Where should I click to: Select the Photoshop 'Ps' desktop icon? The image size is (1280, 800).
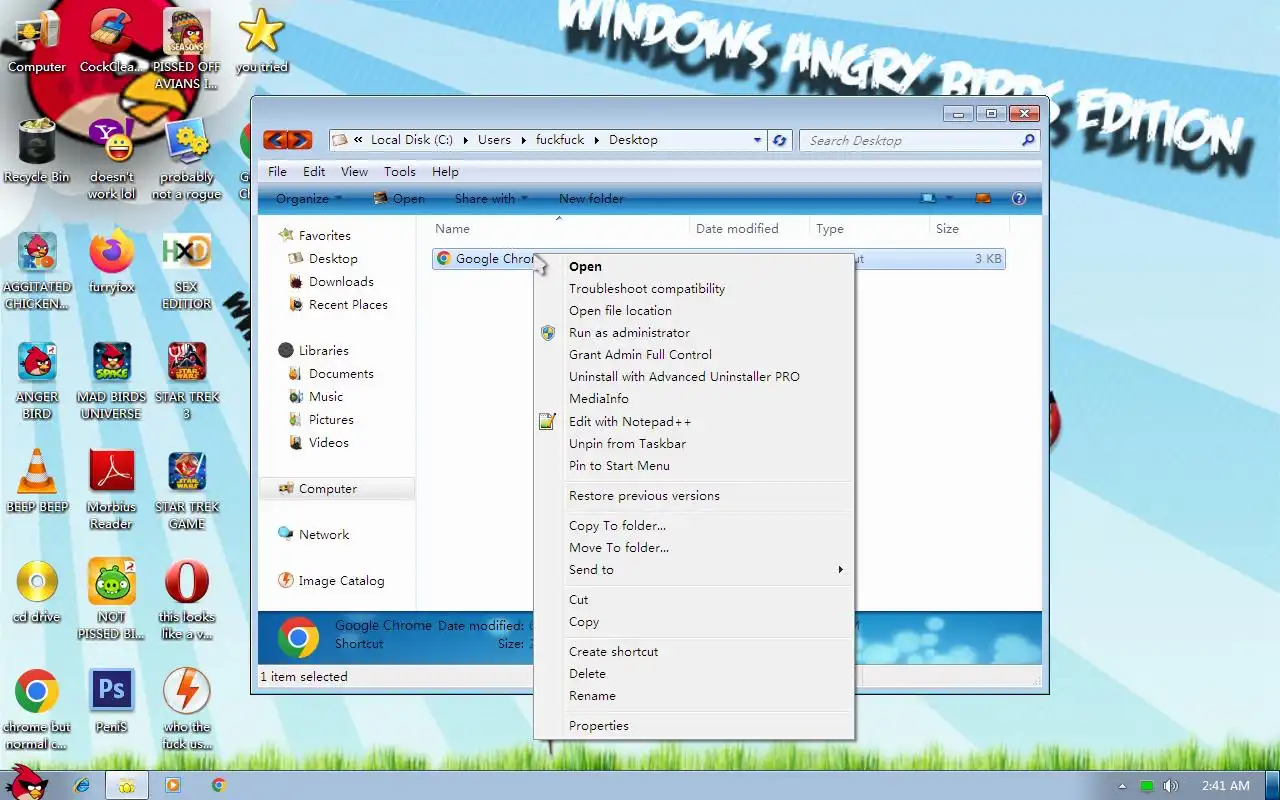coord(111,700)
